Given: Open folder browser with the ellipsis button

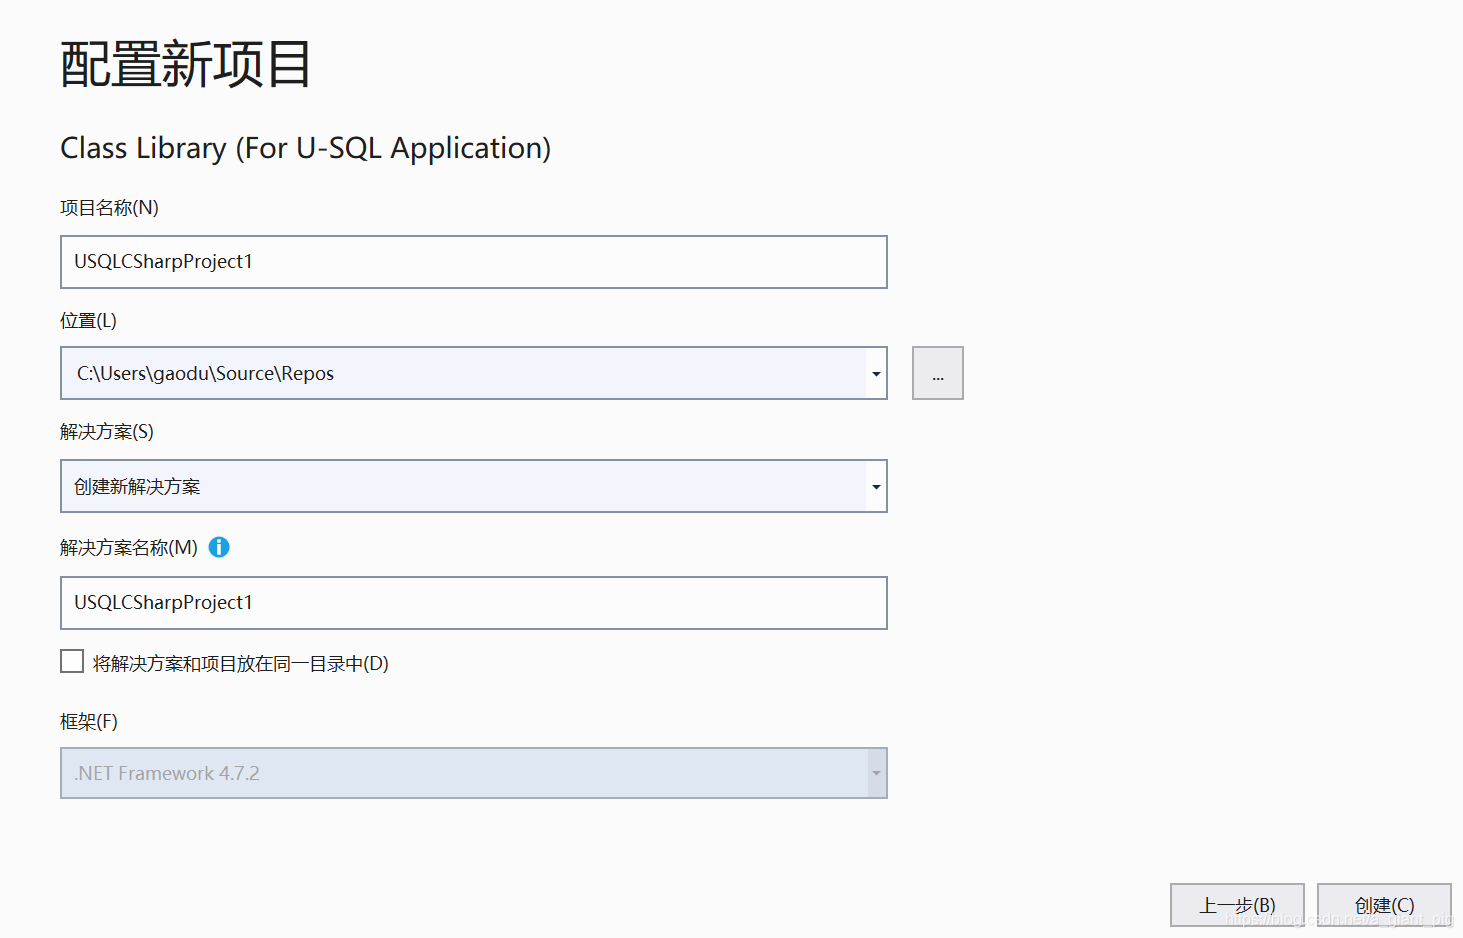Looking at the screenshot, I should (937, 373).
